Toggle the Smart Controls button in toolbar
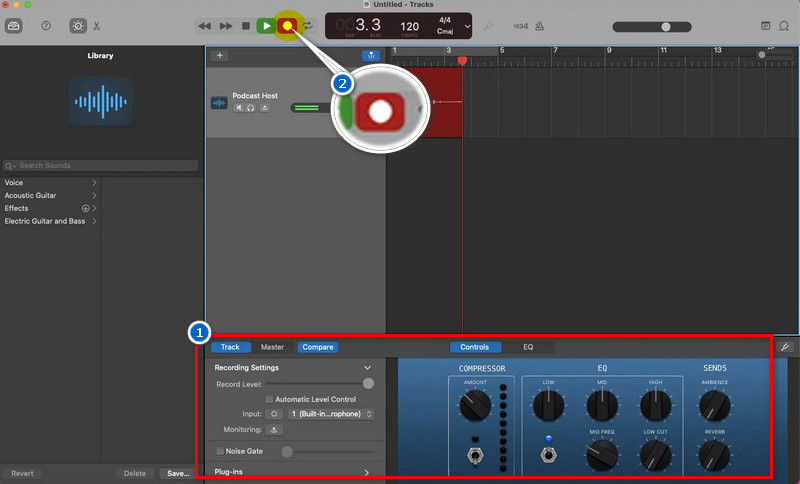The image size is (800, 484). (78, 26)
